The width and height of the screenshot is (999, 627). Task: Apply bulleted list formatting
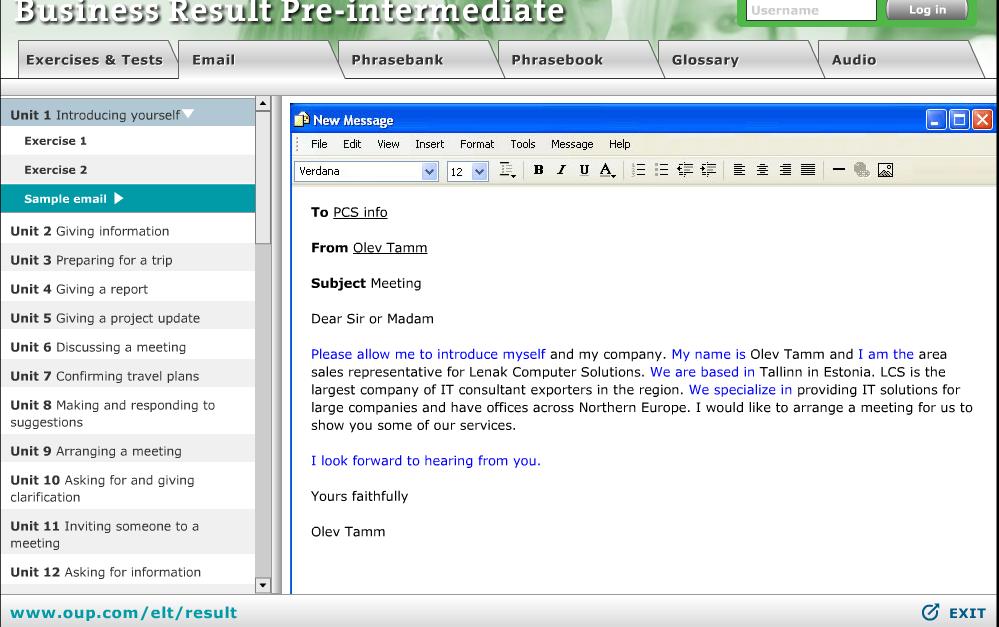pyautogui.click(x=661, y=170)
